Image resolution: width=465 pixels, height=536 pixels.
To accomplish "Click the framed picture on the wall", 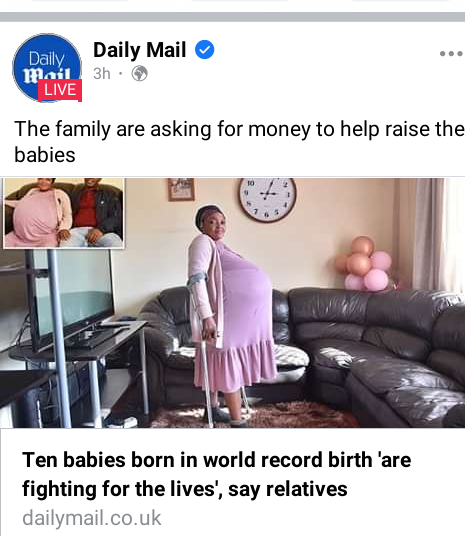I will (181, 189).
